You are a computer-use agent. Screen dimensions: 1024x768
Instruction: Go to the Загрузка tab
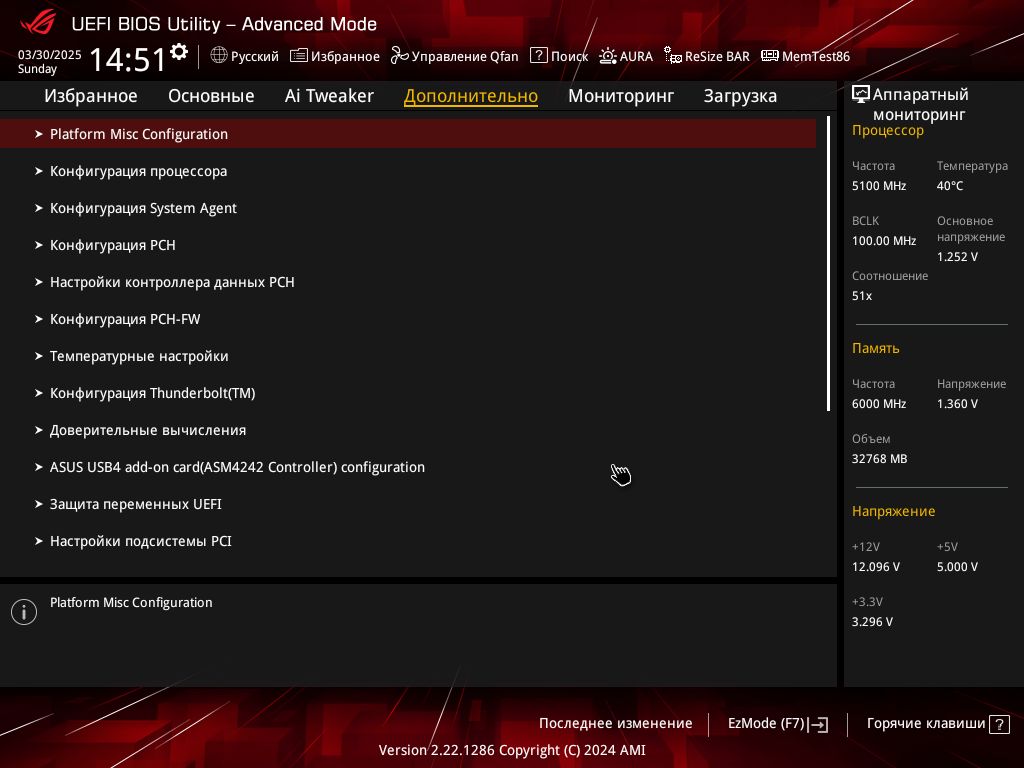pyautogui.click(x=740, y=96)
